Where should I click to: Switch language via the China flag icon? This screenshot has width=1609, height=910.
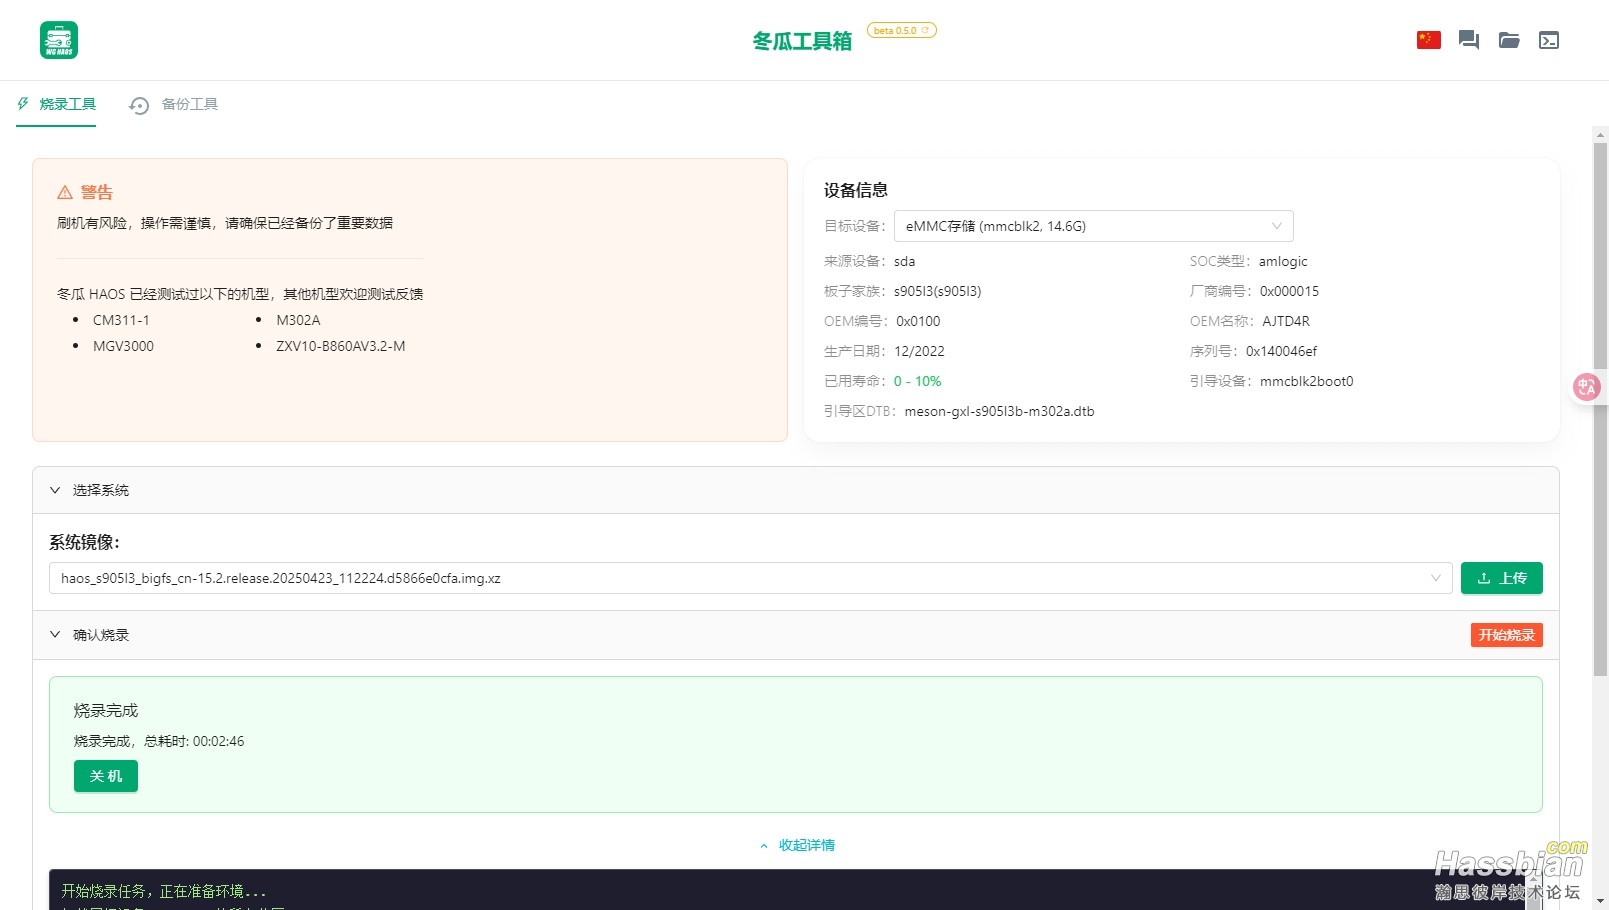click(1429, 40)
